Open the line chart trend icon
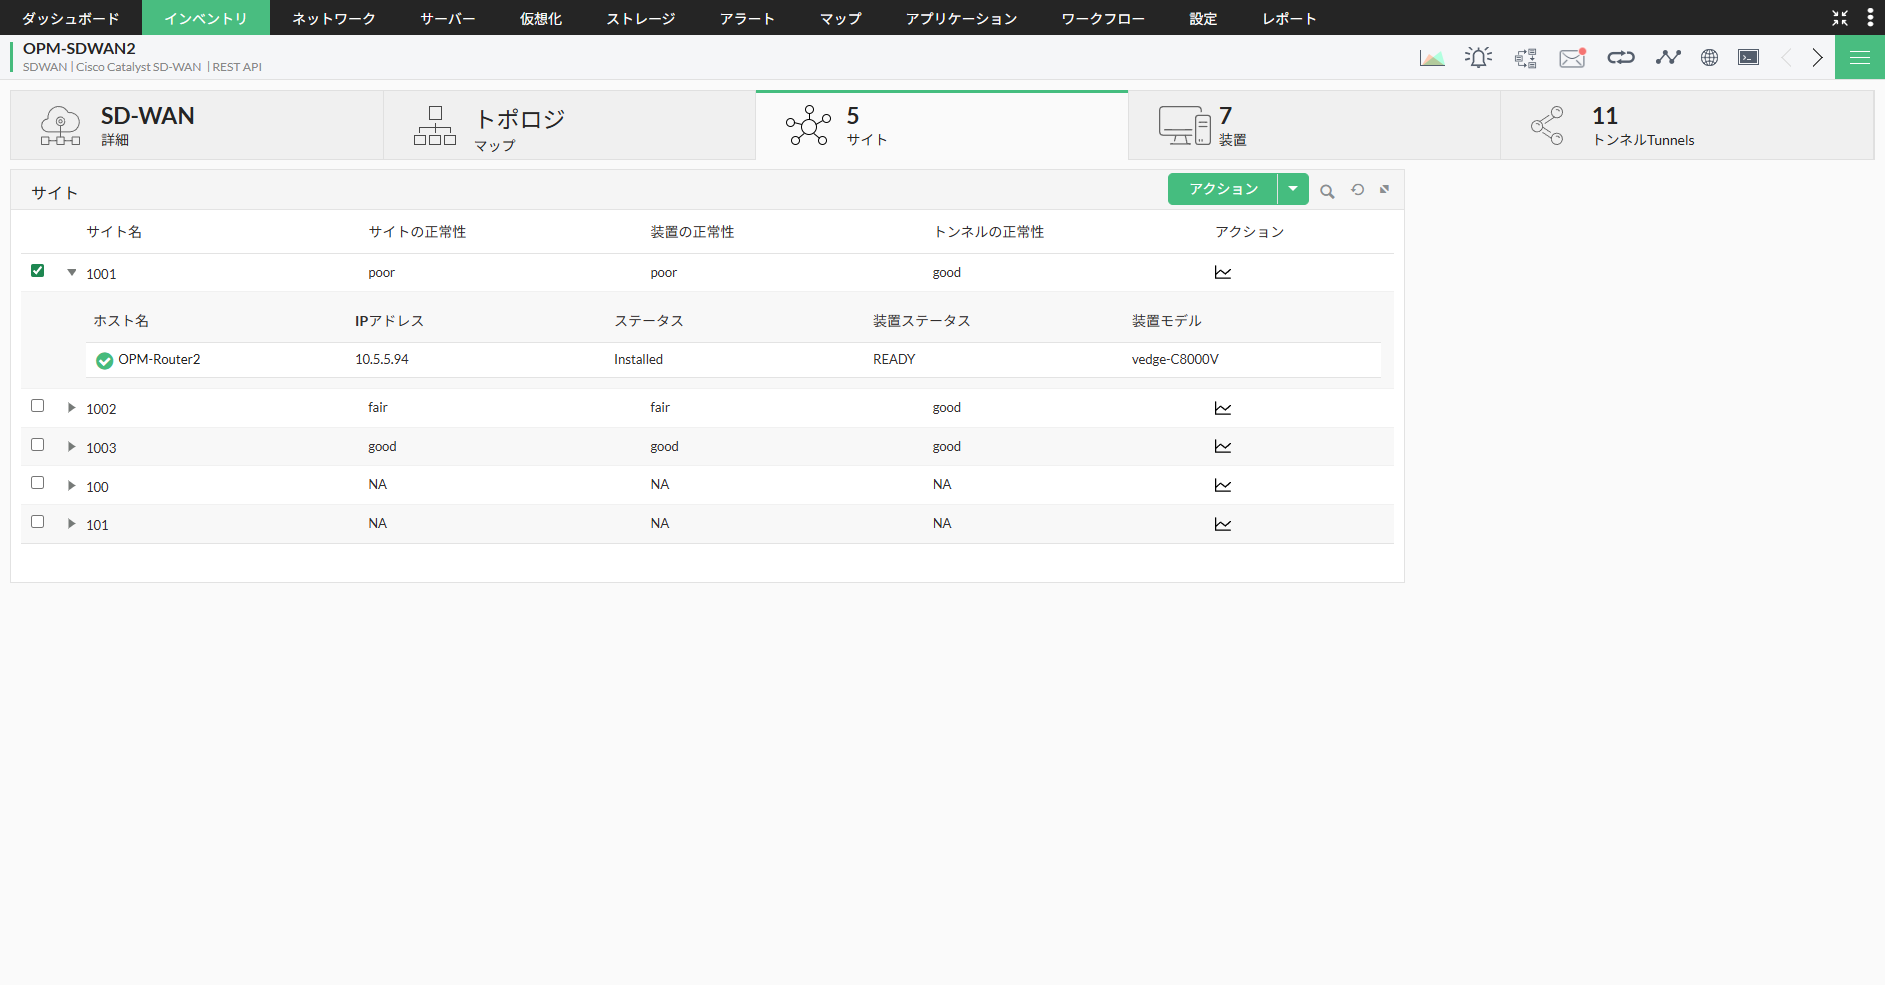Viewport: 1885px width, 985px height. pos(1668,58)
